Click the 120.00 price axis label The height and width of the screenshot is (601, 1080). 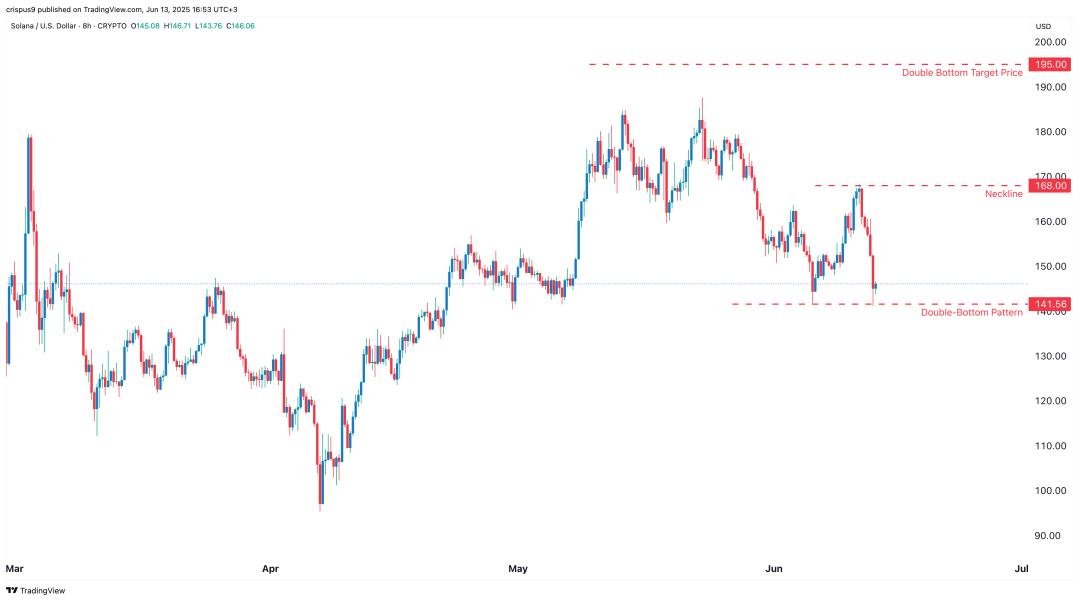tap(1050, 401)
